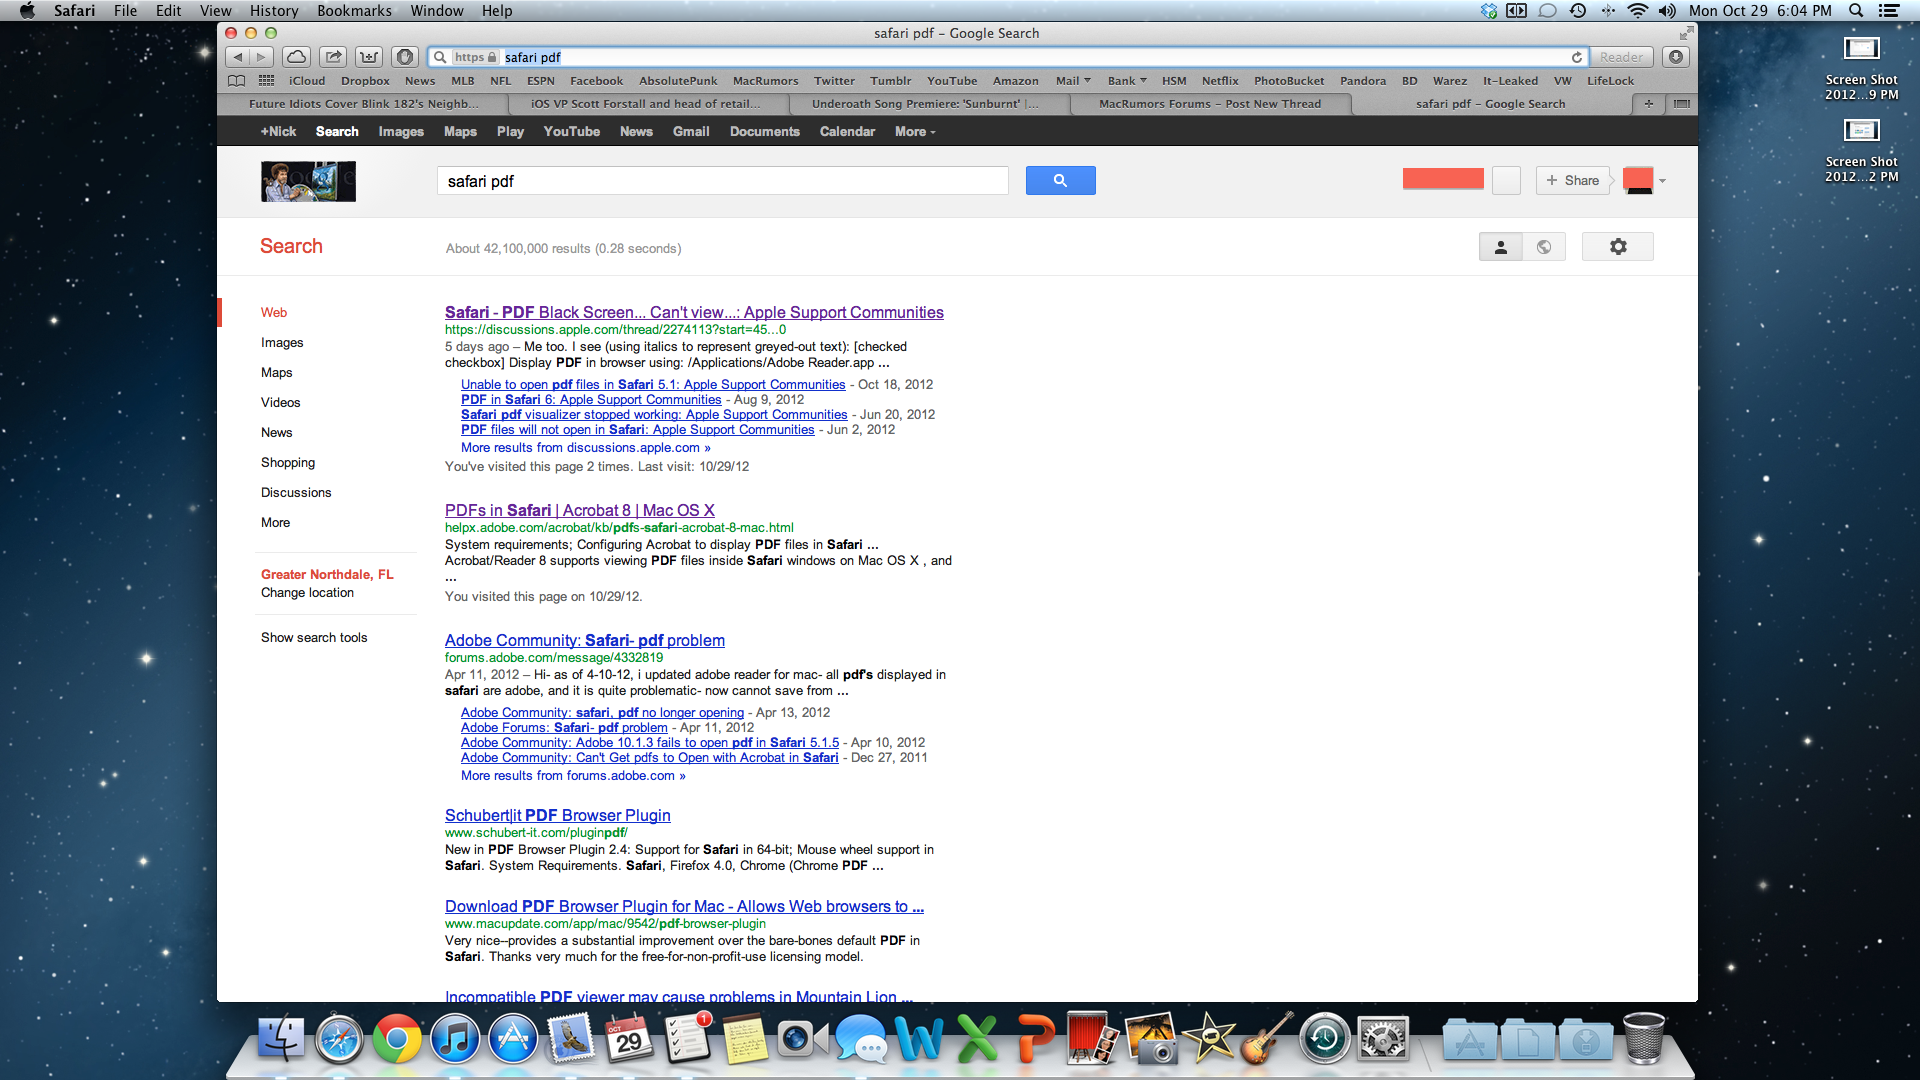Open the Google settings gear
Viewport: 1920px width, 1080px height.
1618,247
